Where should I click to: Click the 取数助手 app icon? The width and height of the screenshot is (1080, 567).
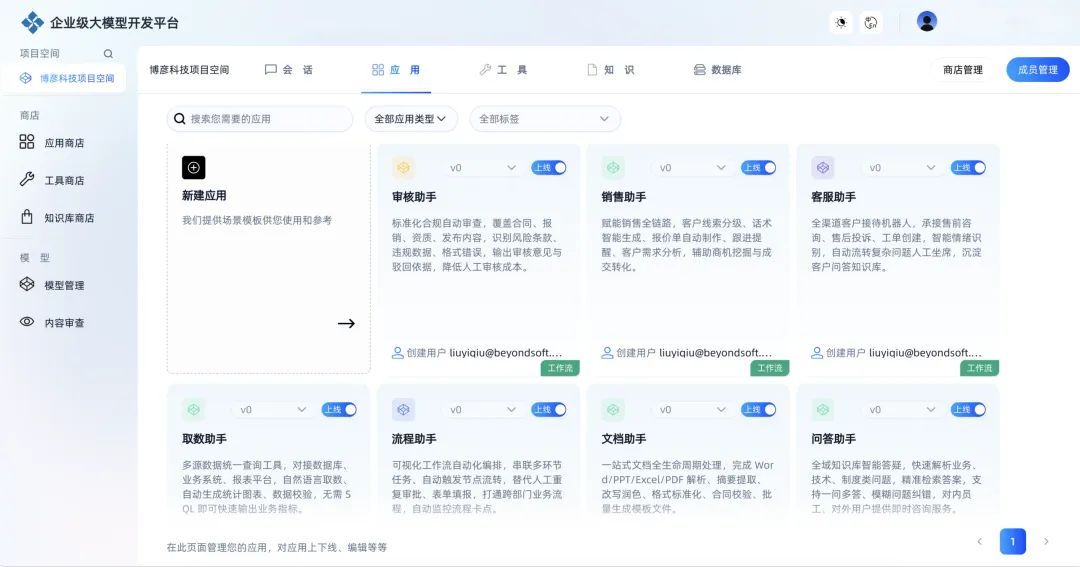tap(194, 409)
